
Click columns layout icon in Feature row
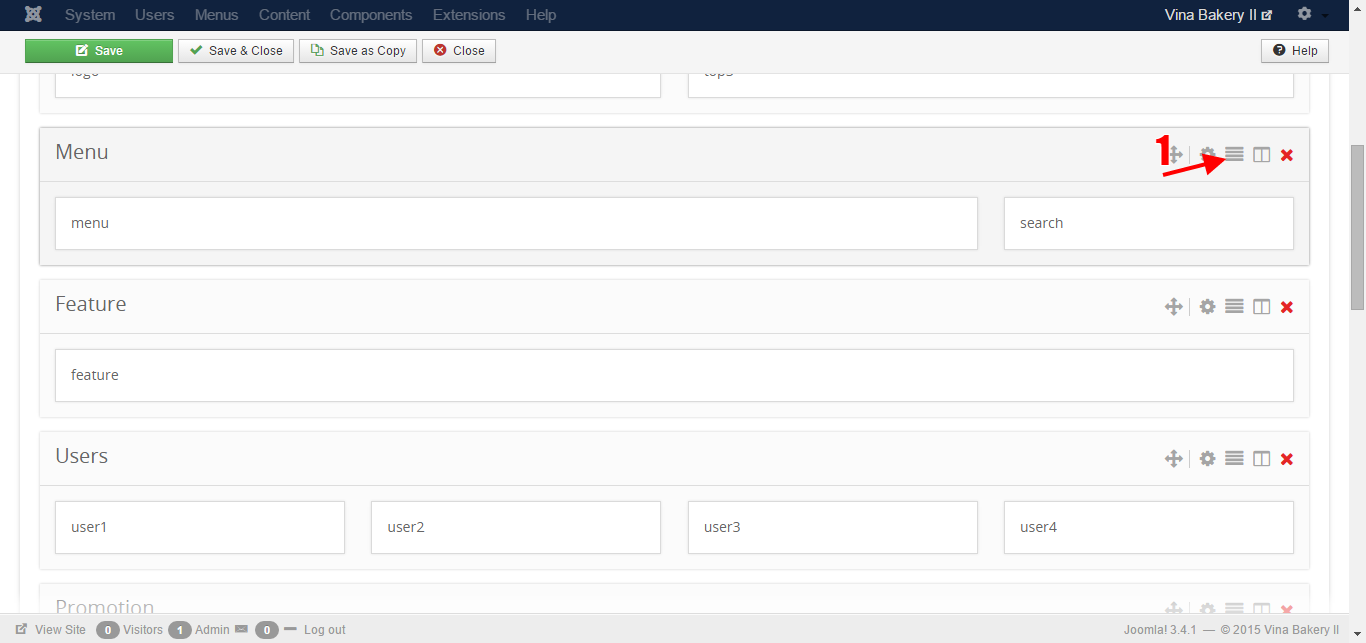click(x=1262, y=307)
